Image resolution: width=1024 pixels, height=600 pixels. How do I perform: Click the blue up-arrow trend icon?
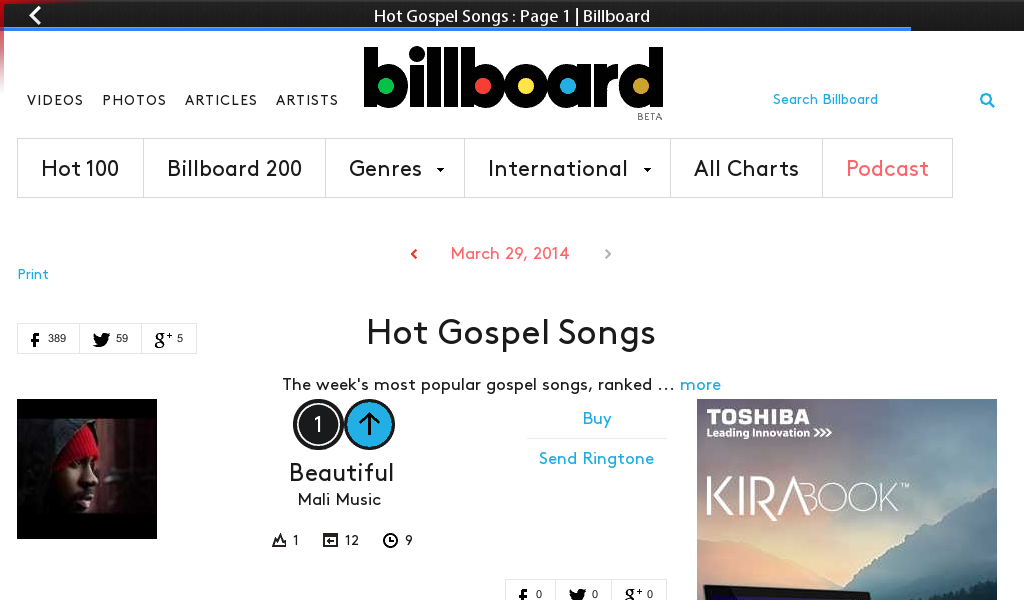369,424
